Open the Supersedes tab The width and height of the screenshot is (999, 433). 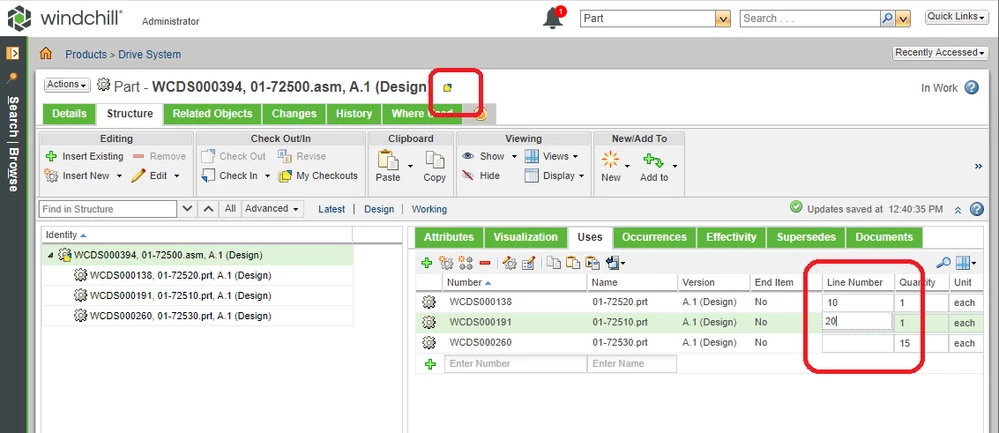806,237
